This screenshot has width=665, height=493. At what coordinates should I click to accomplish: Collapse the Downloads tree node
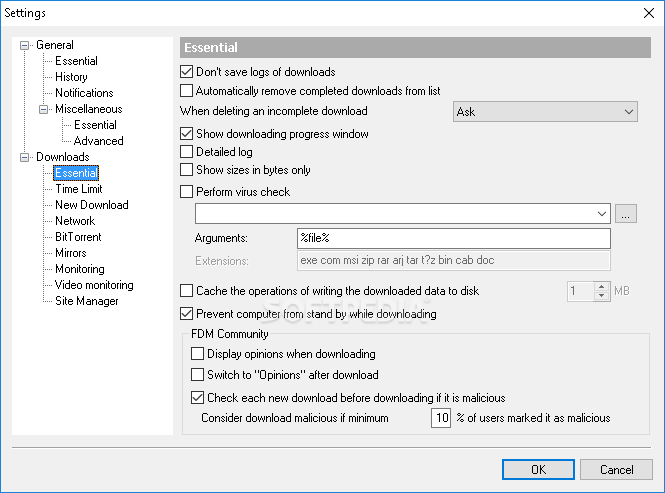25,157
